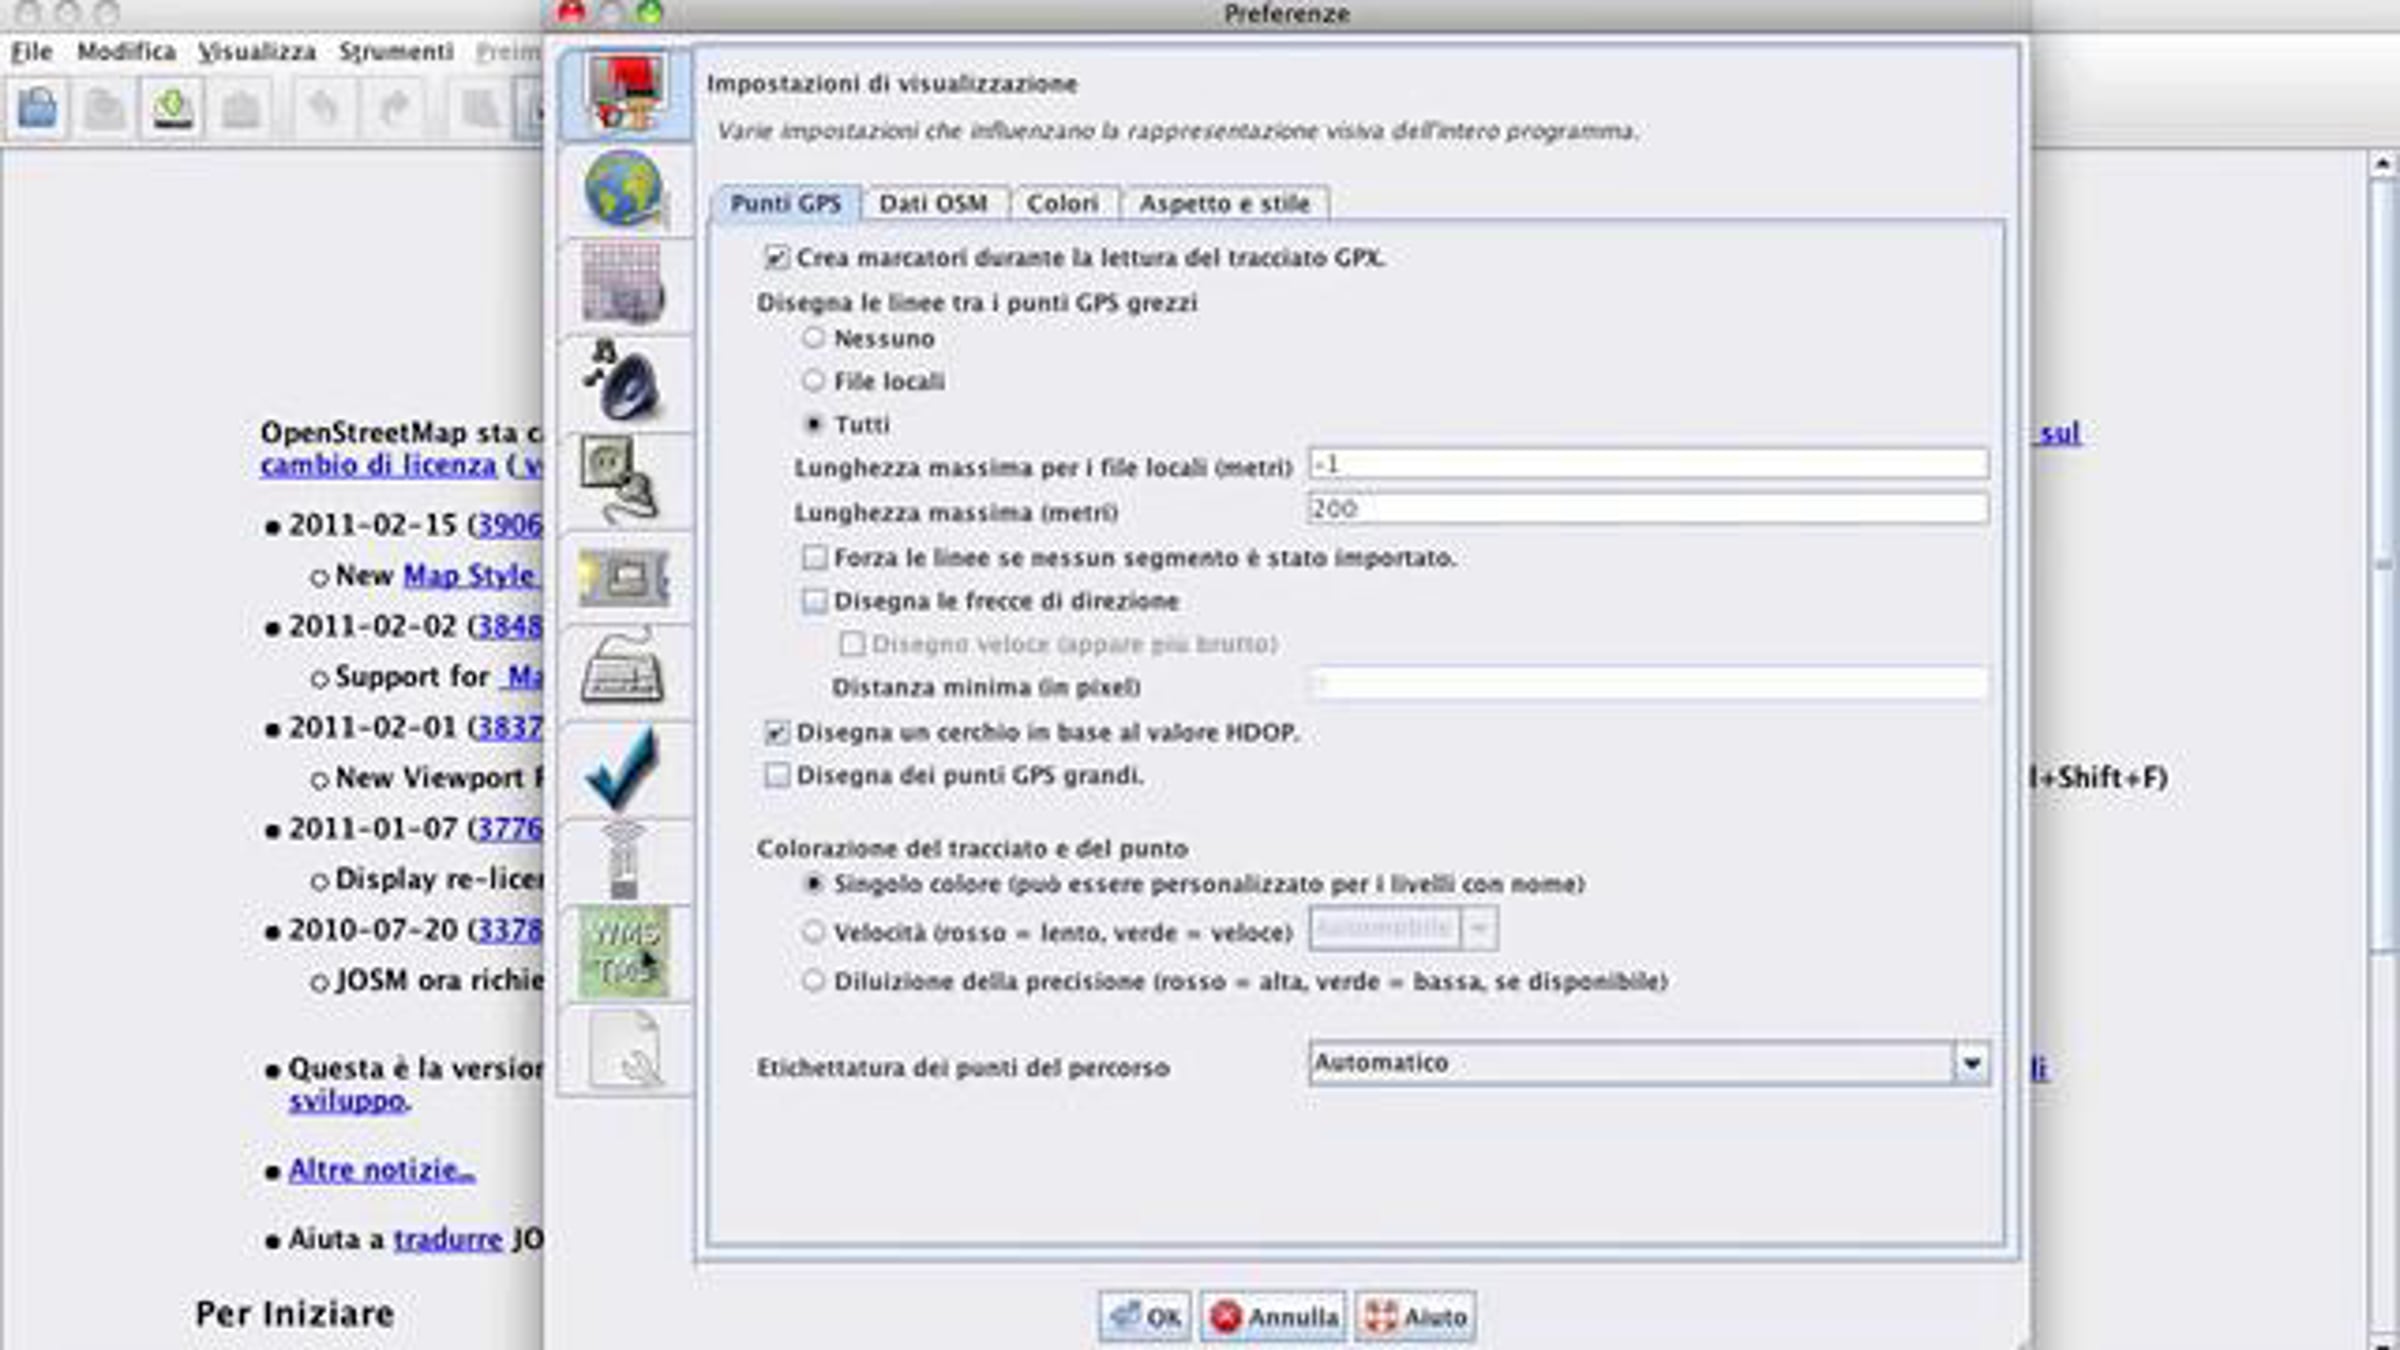Open the audio settings speaker icon
The image size is (2400, 1350).
(624, 382)
